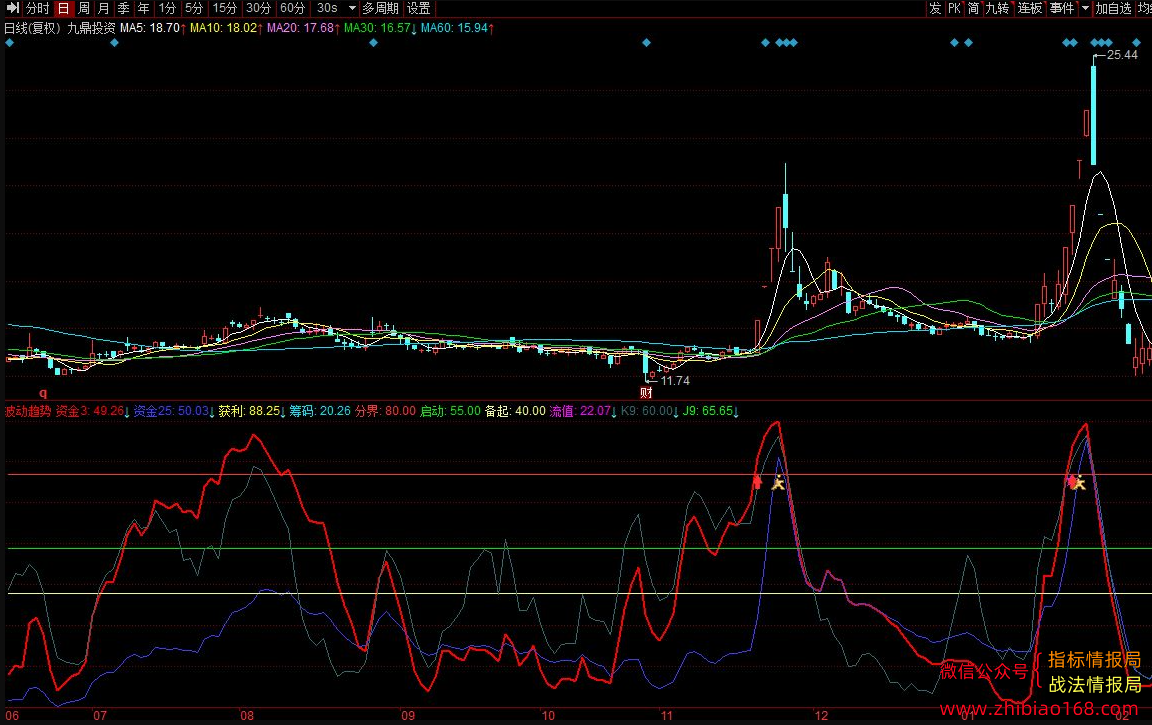Viewport: 1152px width, 725px height.
Task: Select the 季 quarterly period tab
Action: click(123, 8)
